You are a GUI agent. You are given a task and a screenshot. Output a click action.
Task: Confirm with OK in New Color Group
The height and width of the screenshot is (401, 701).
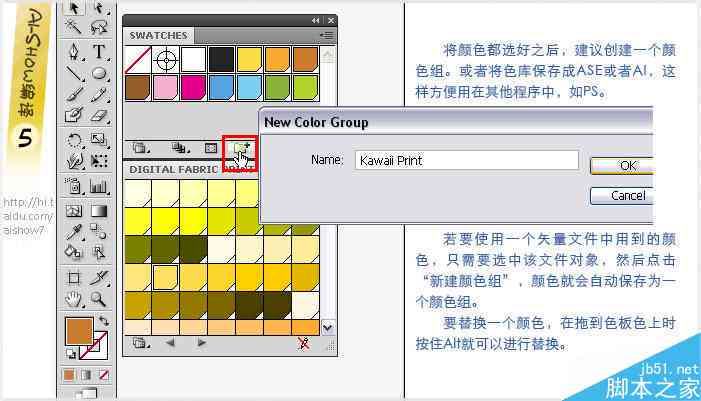tap(621, 166)
